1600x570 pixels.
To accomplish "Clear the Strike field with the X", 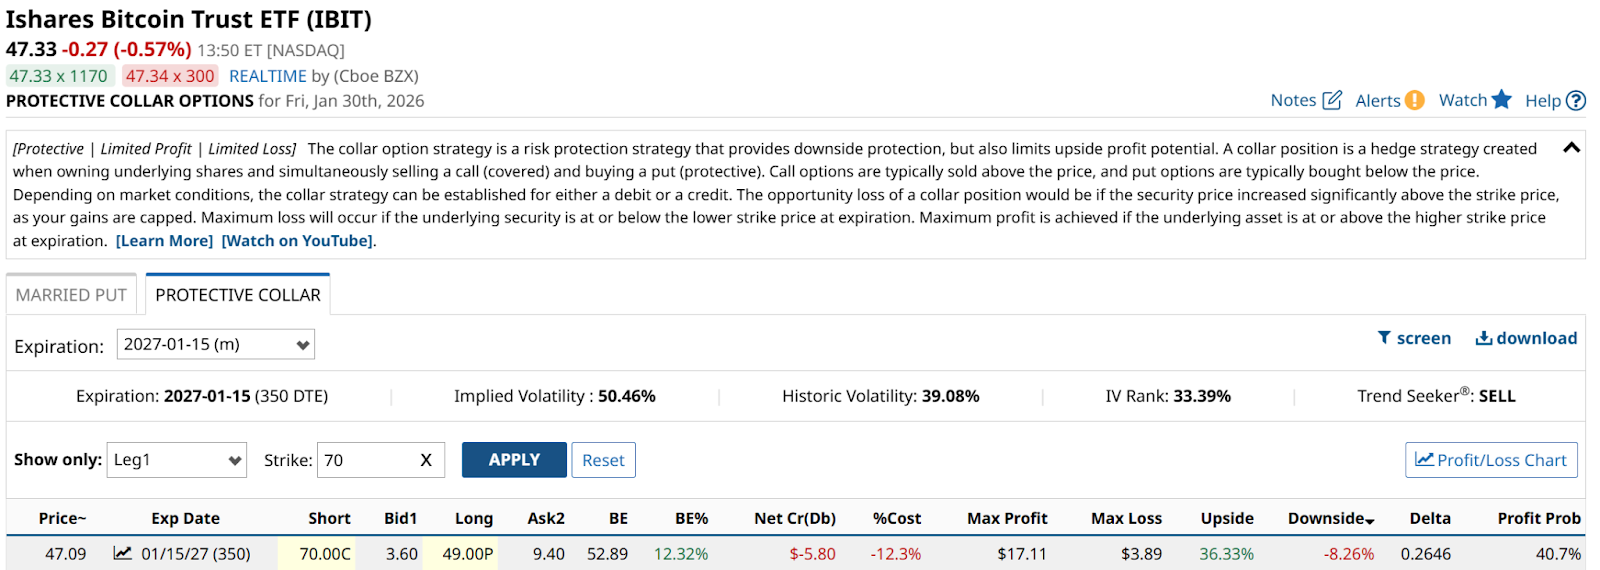I will tap(426, 460).
